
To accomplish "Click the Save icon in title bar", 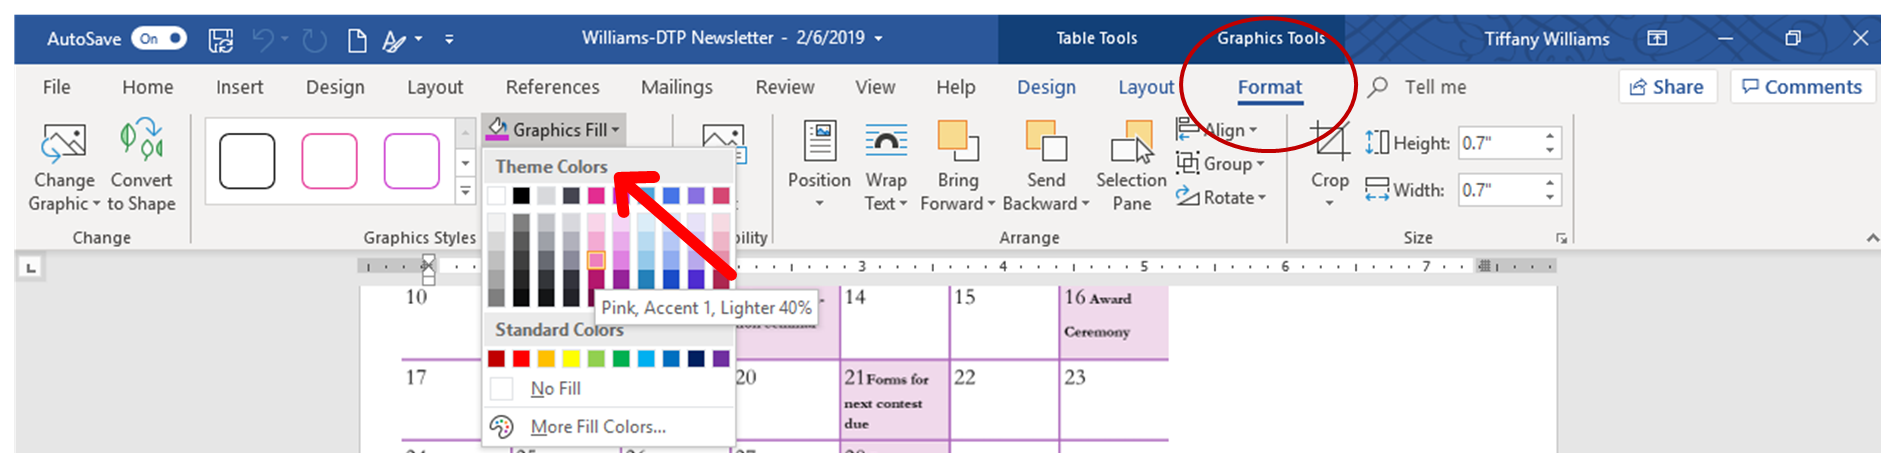I will coord(220,39).
